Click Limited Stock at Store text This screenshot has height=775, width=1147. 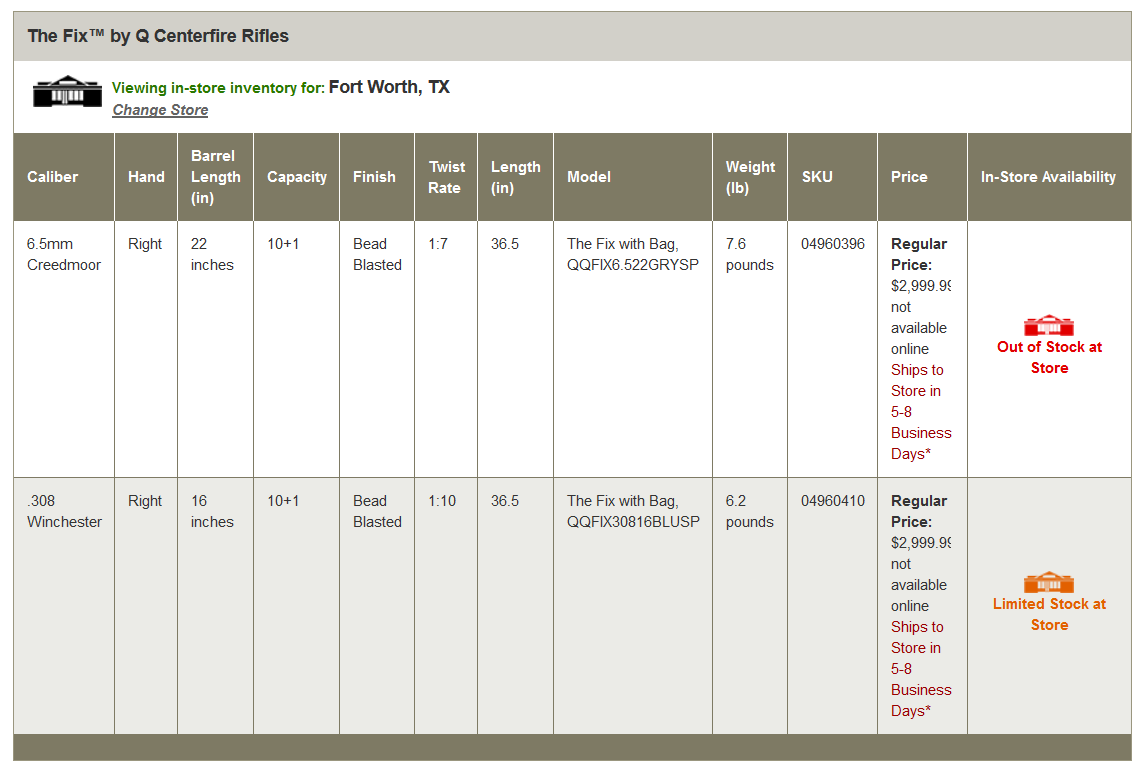pyautogui.click(x=1049, y=614)
